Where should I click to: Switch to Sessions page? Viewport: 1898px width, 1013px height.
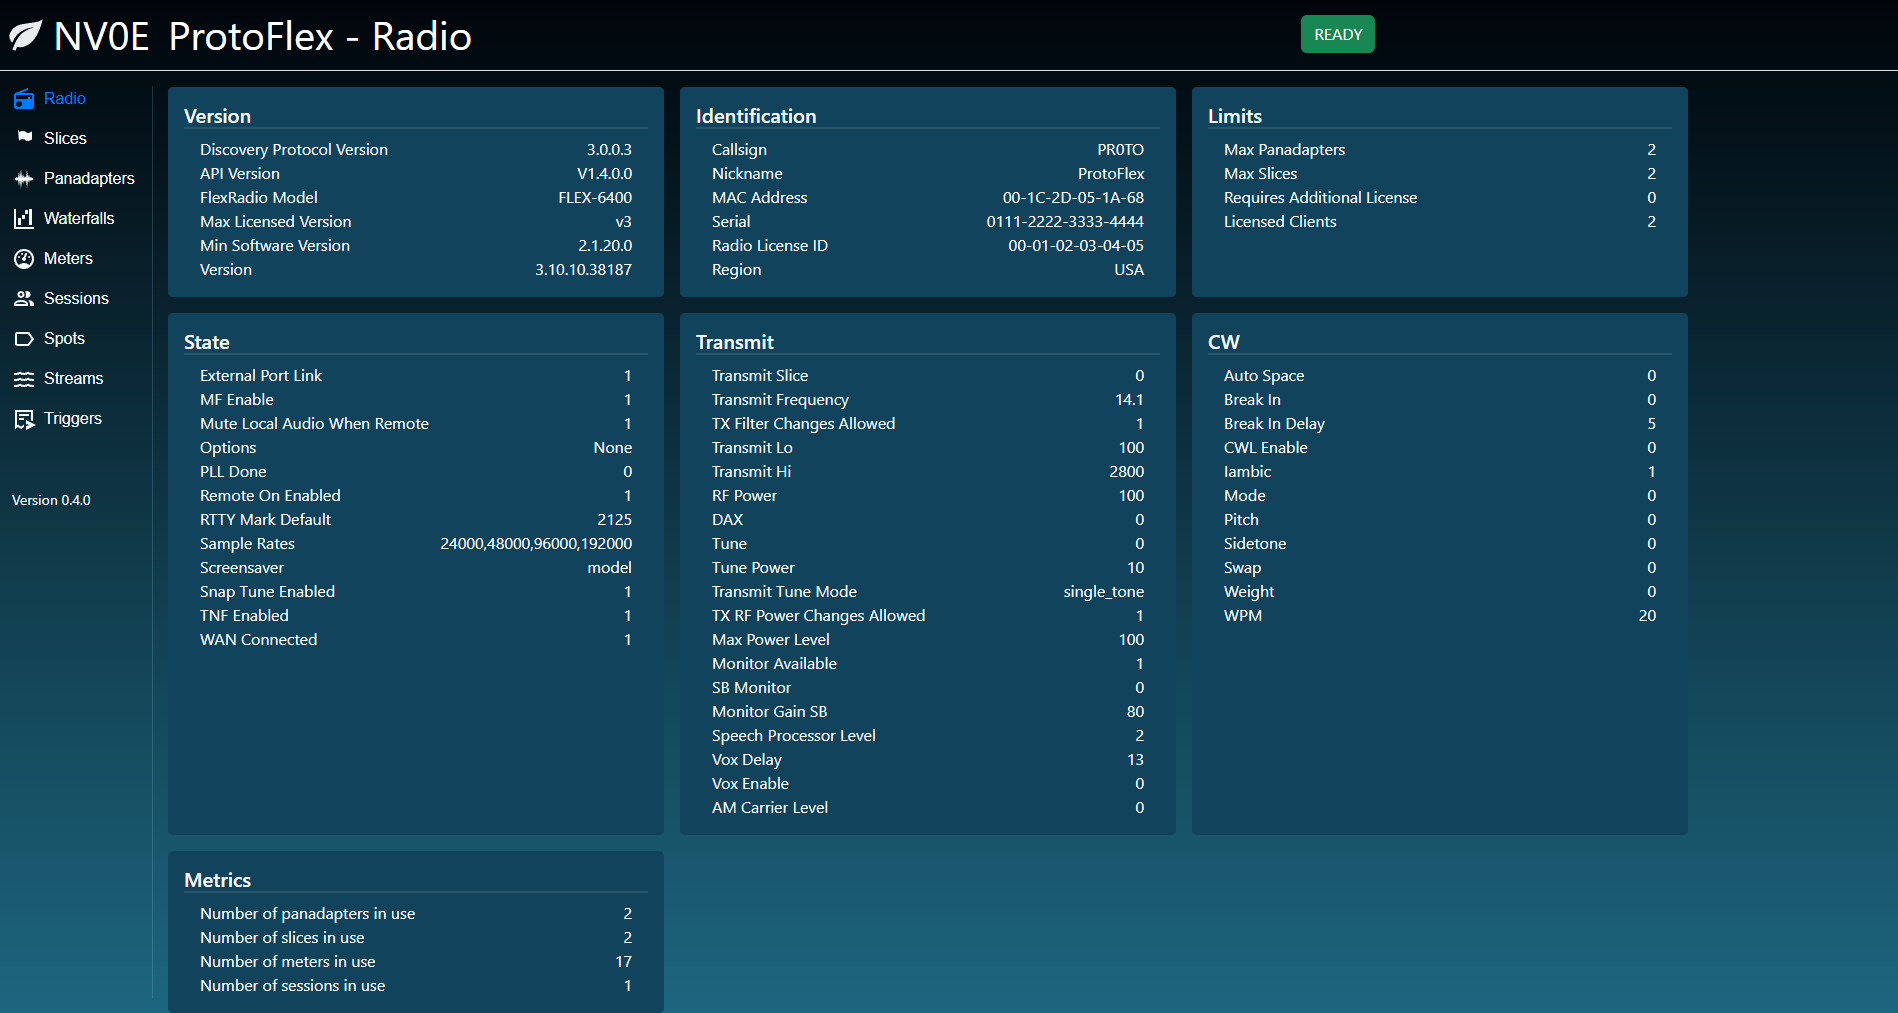point(76,298)
